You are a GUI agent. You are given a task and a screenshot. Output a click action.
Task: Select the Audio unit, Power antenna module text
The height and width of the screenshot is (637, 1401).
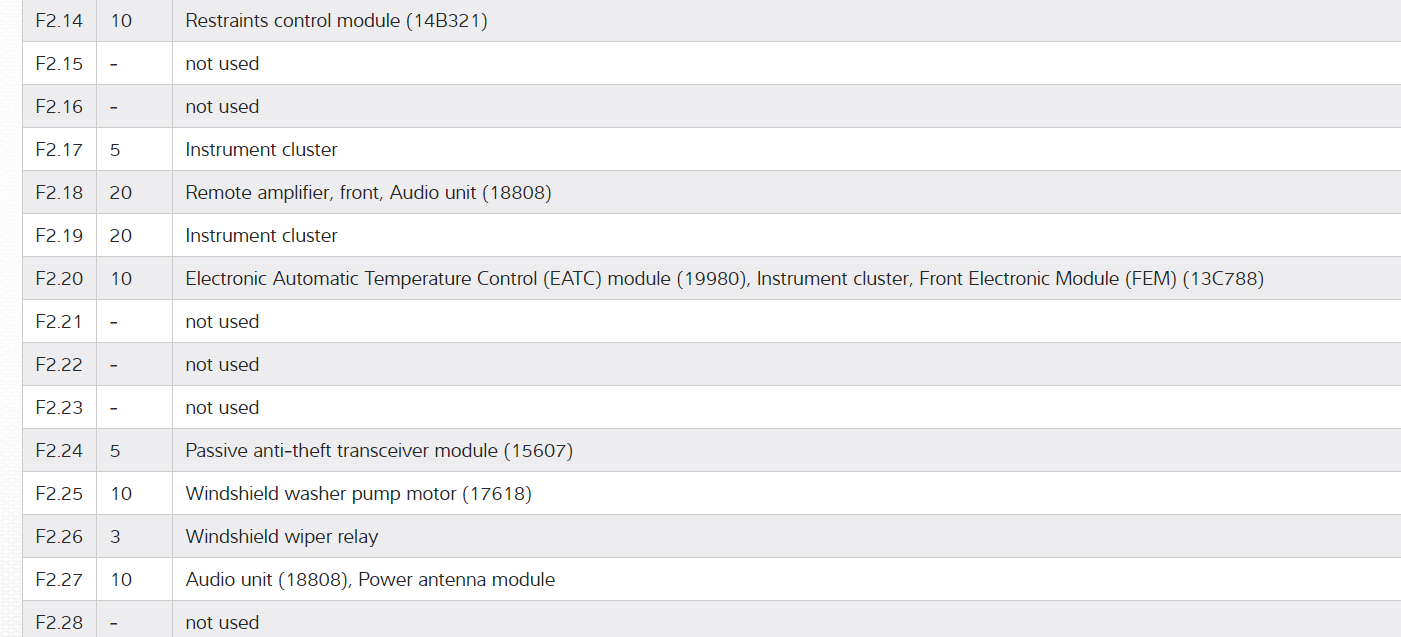click(370, 579)
